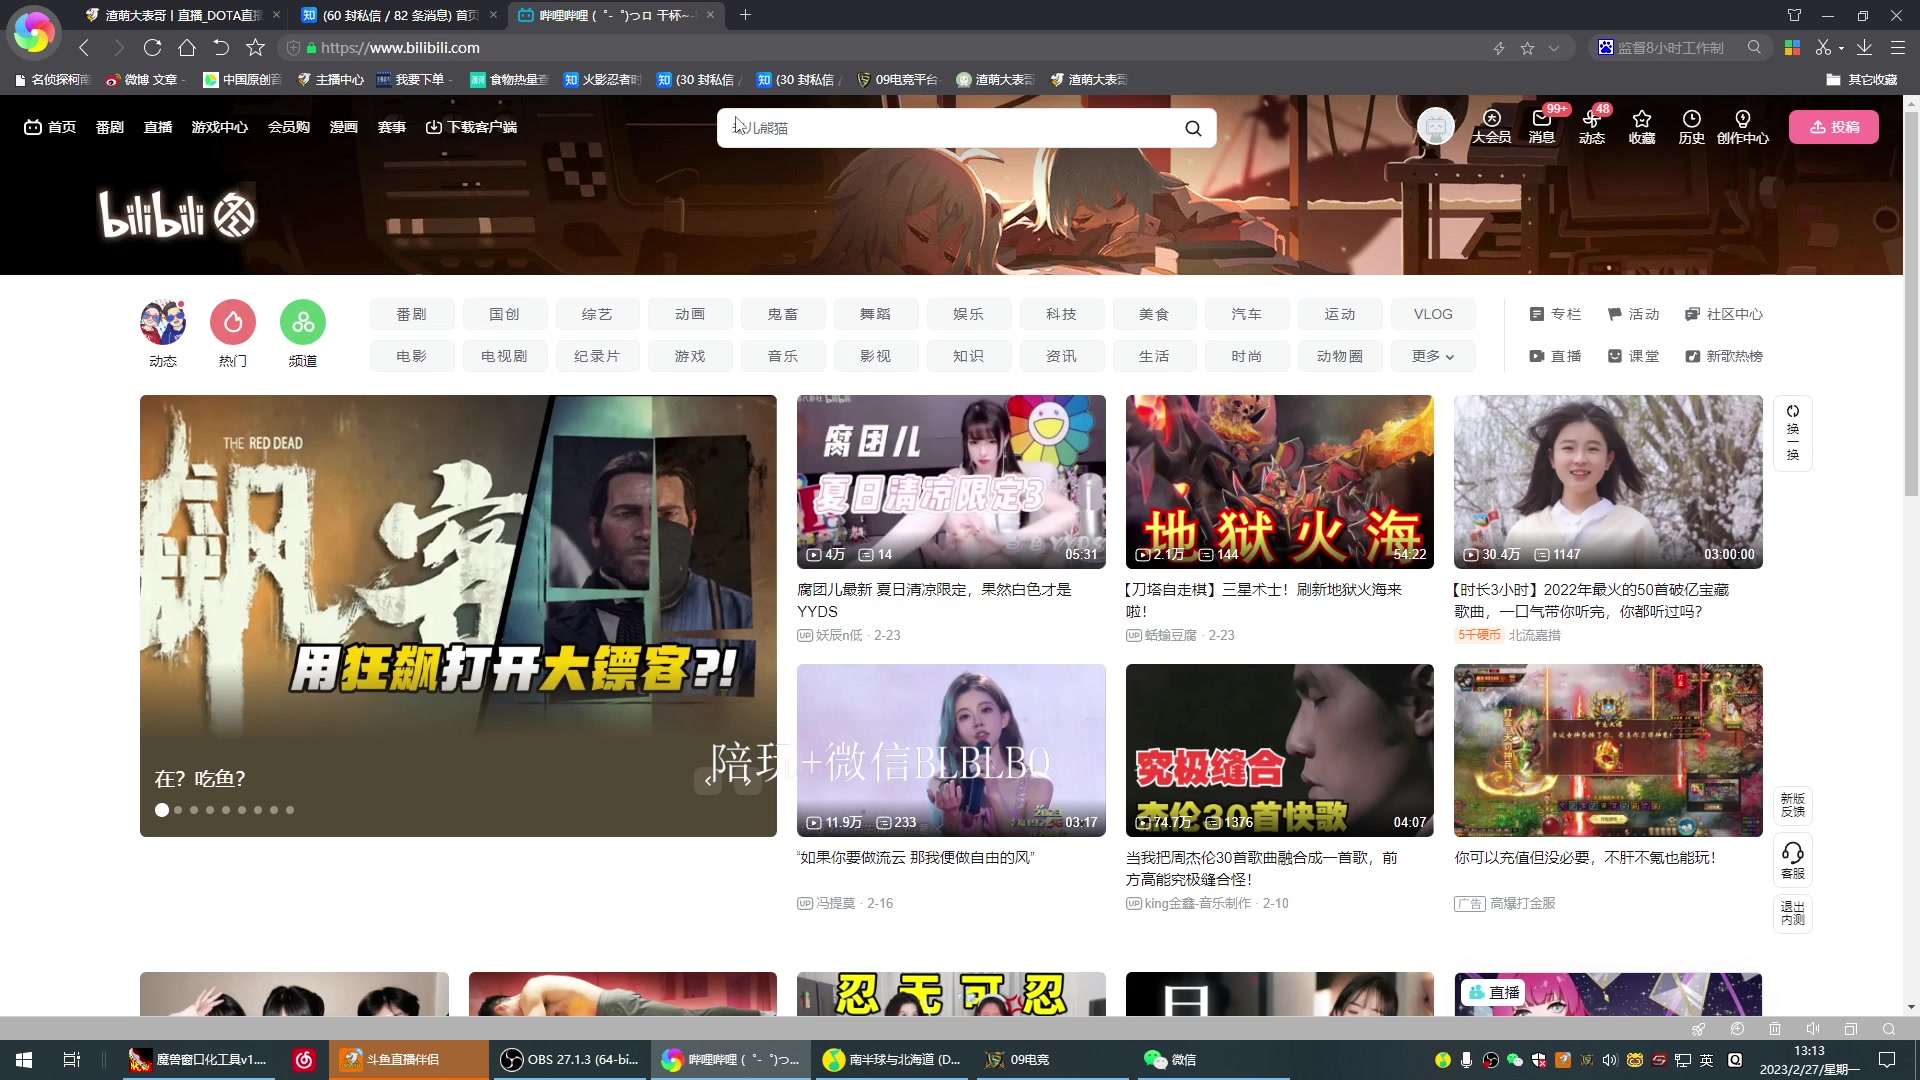Open the 会员购 nav item
Screen dimensions: 1920x1080
[289, 127]
